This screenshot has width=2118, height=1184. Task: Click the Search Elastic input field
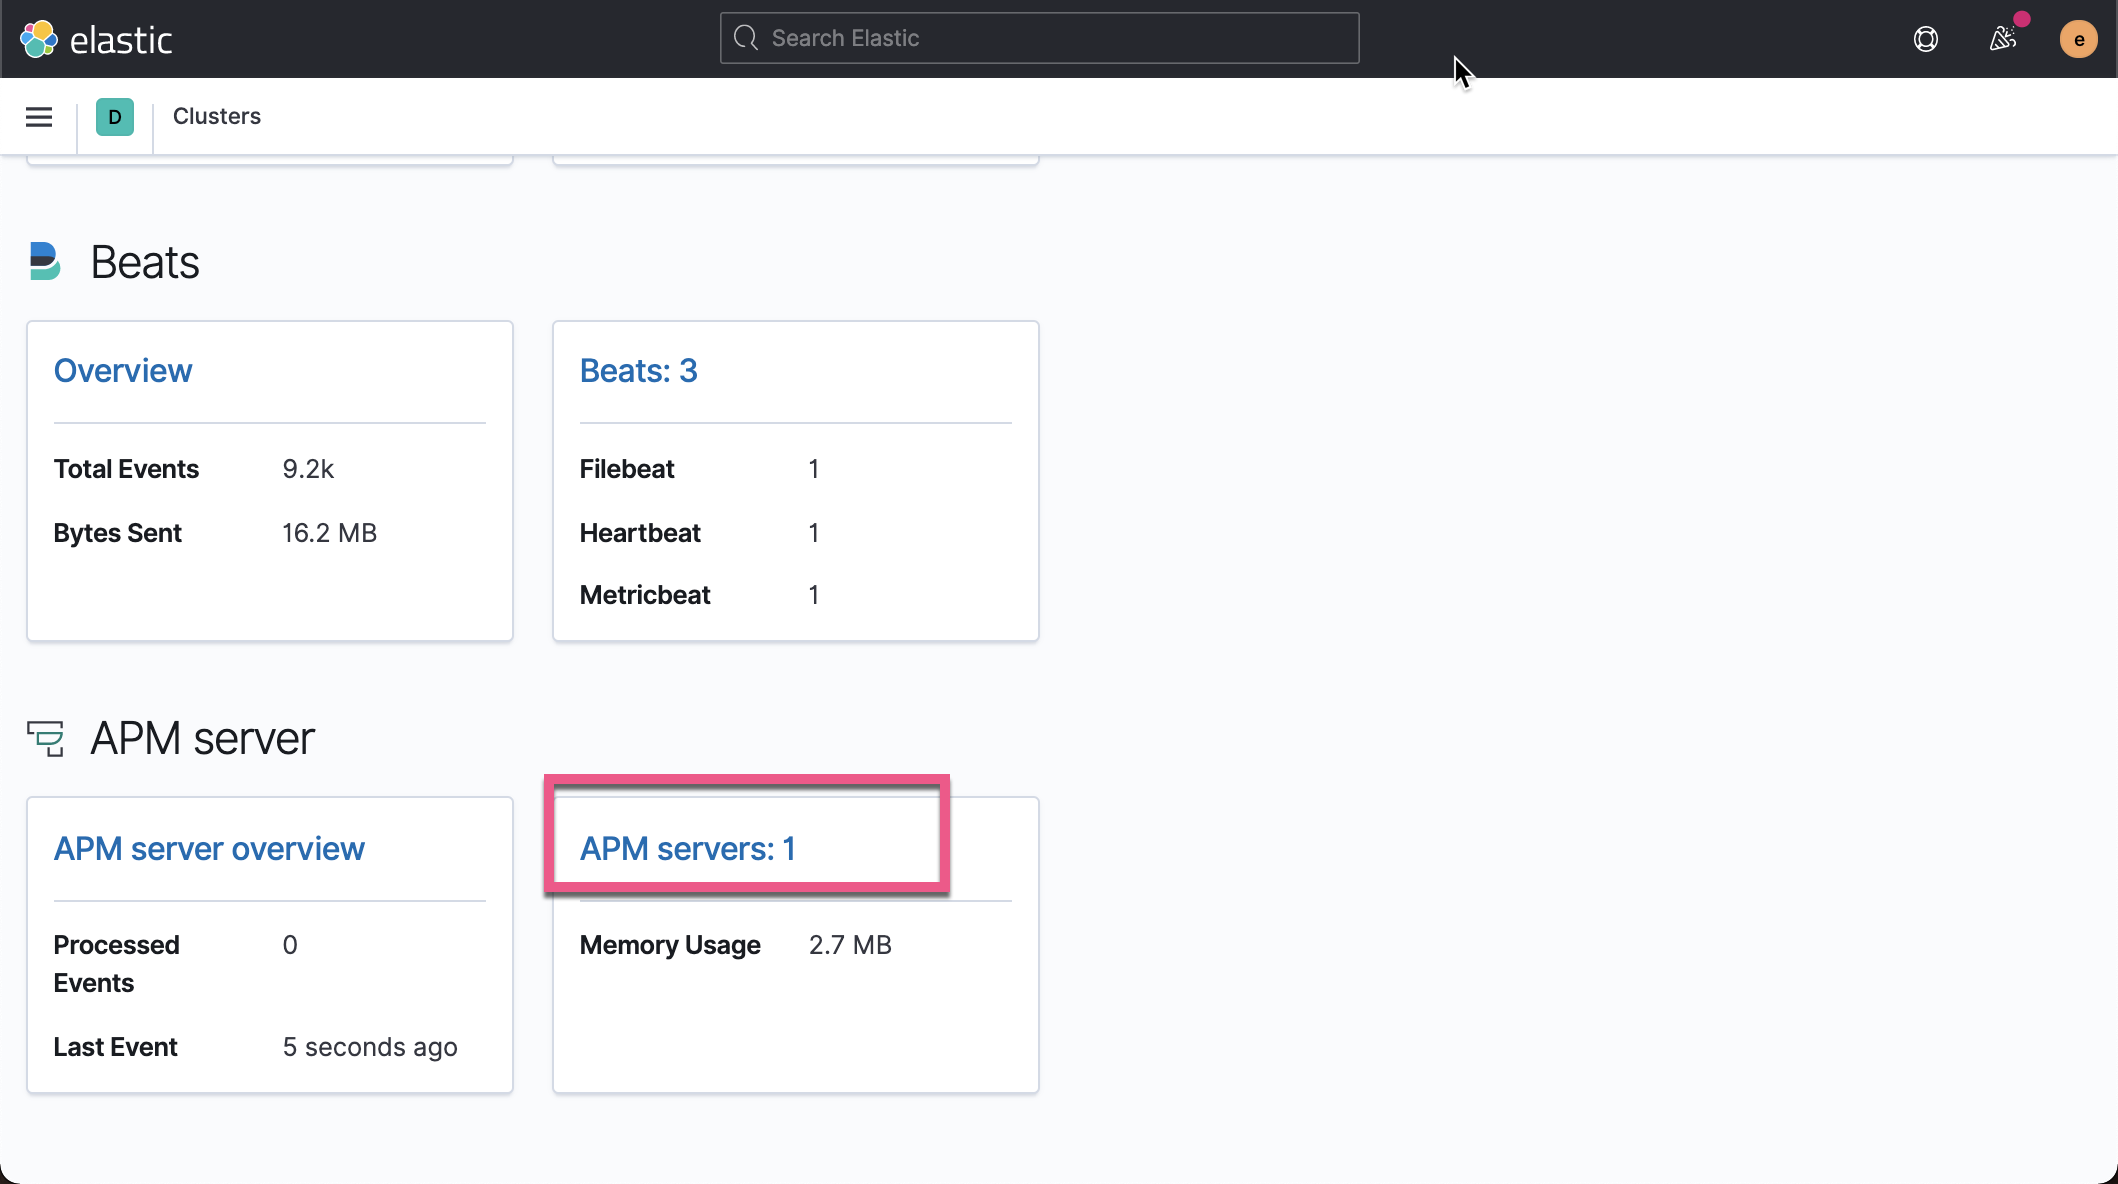pos(1039,37)
